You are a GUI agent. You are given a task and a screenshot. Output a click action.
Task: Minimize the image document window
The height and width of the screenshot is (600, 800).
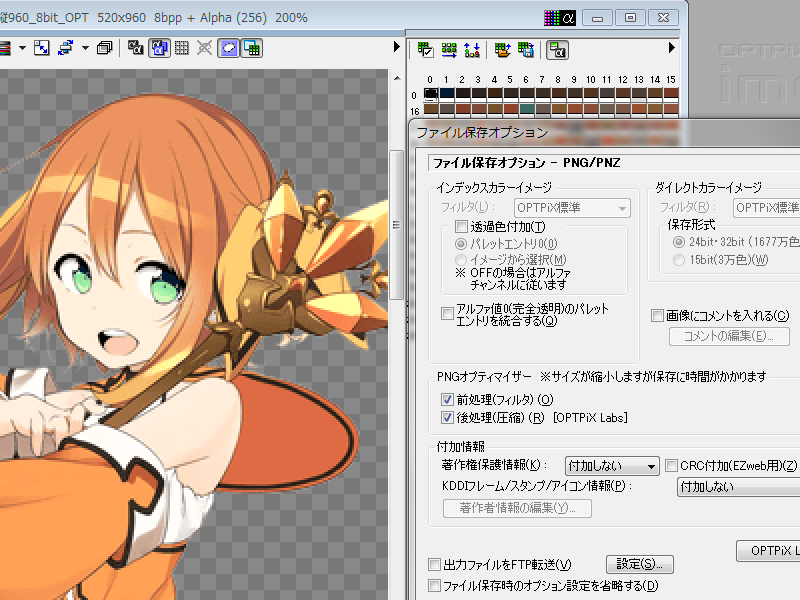pyautogui.click(x=597, y=18)
